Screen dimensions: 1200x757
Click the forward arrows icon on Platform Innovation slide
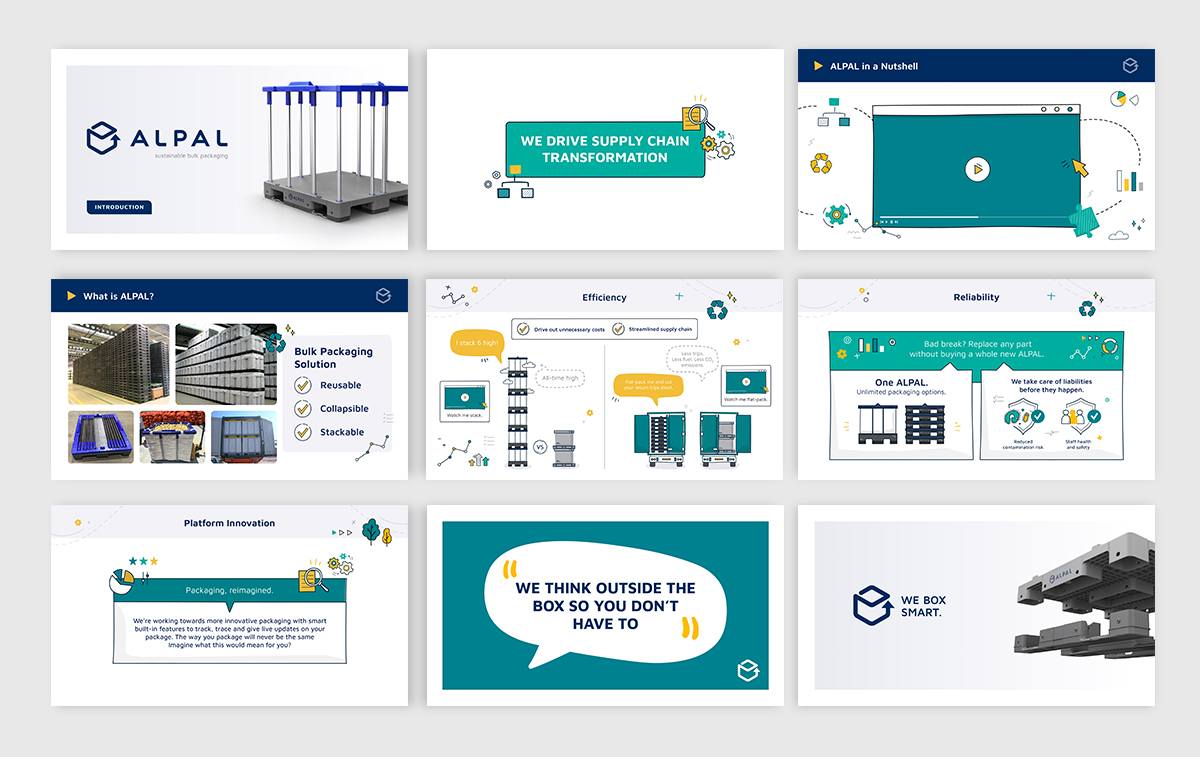tap(342, 532)
